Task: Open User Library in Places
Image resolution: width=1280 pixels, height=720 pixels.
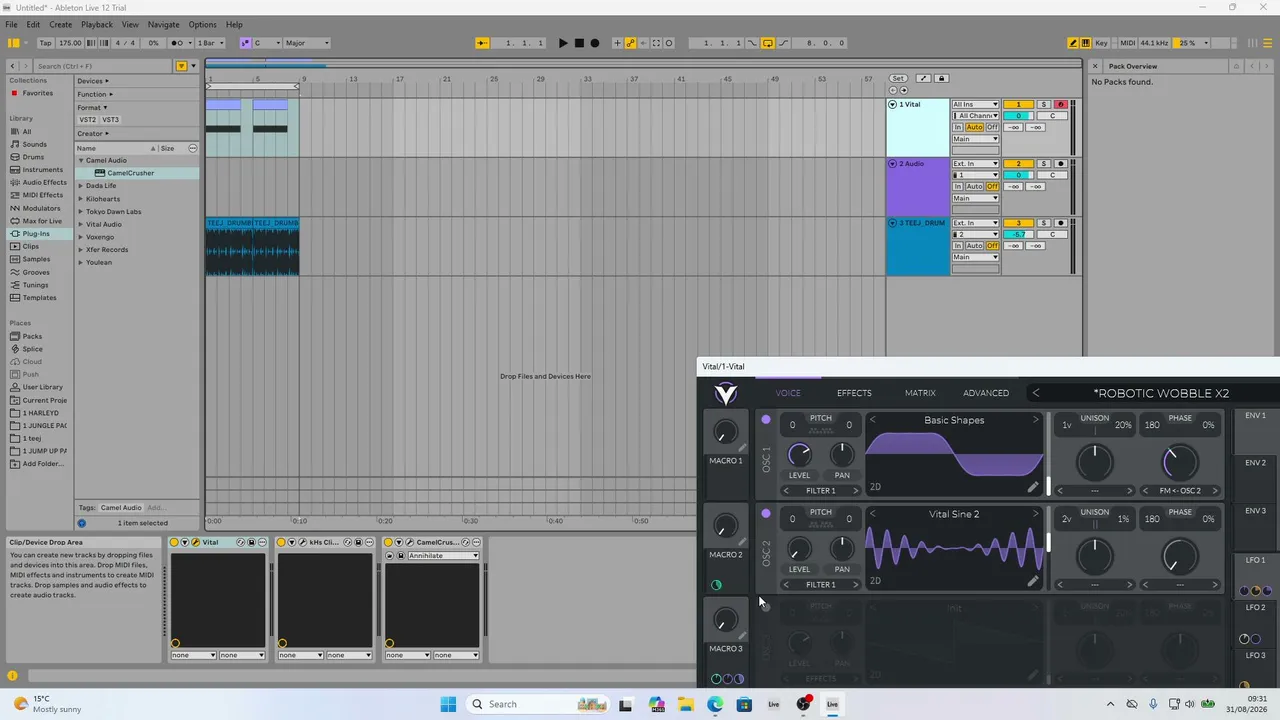Action: point(42,387)
